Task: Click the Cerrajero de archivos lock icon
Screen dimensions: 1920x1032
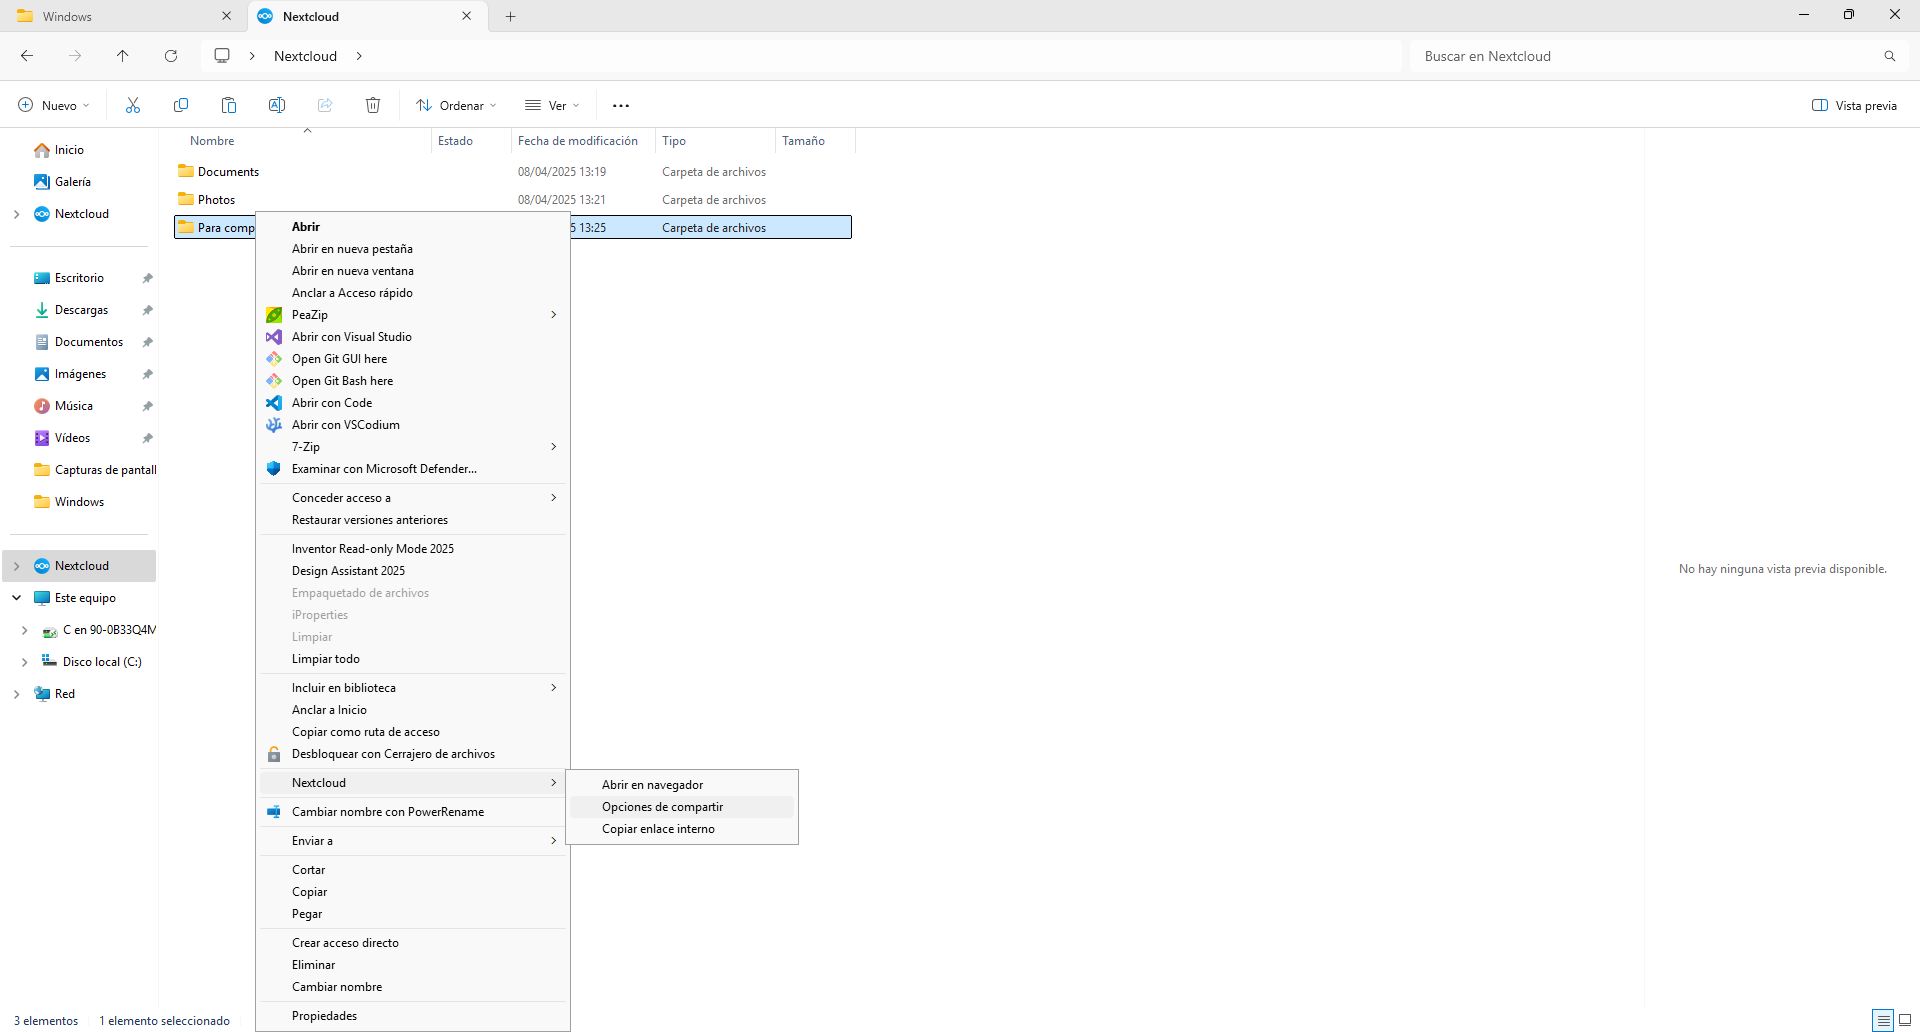Action: coord(274,754)
